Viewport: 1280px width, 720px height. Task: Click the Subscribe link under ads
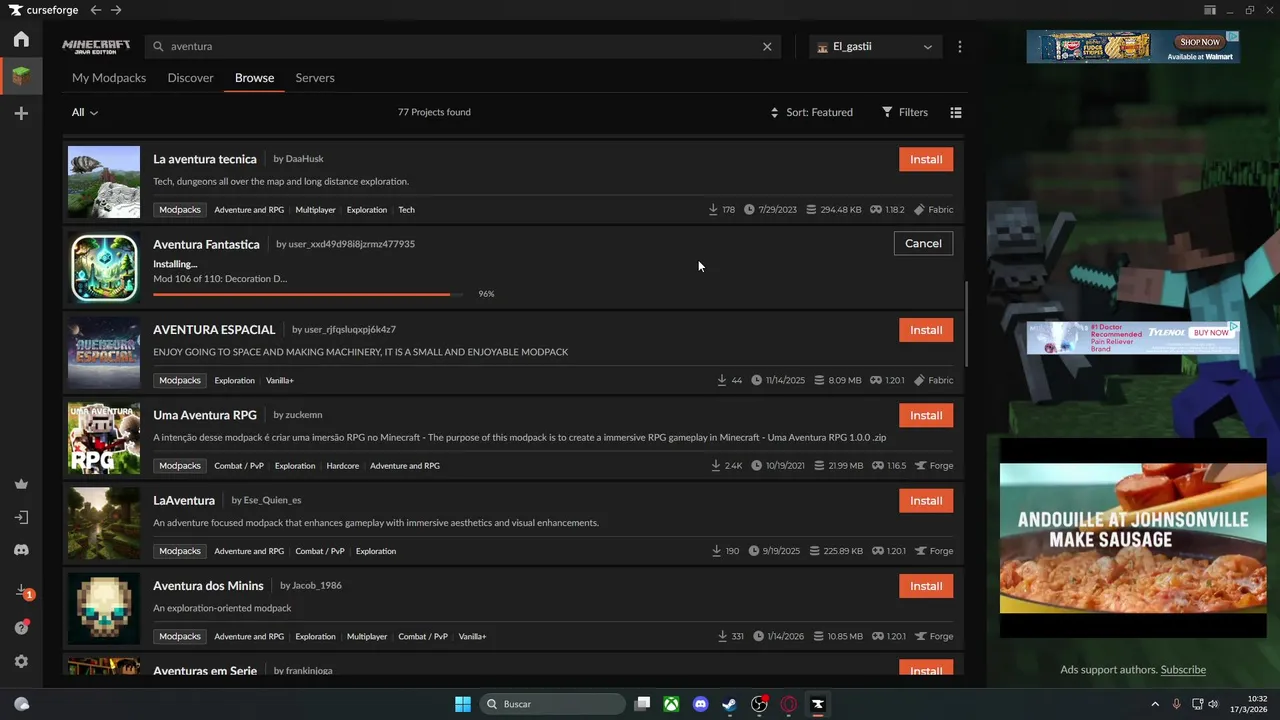[x=1183, y=670]
